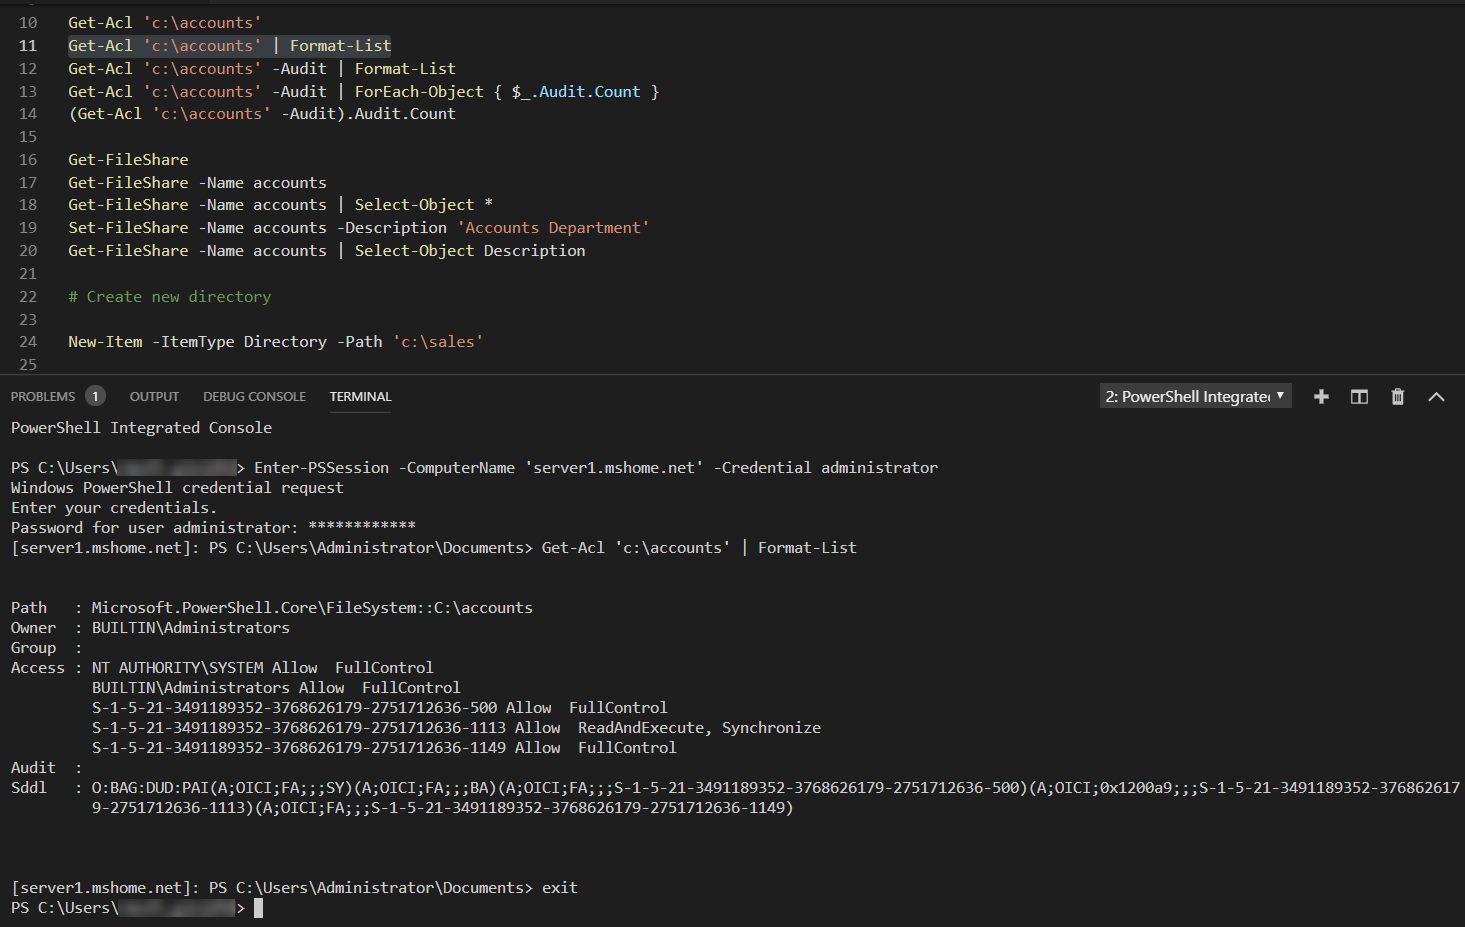
Task: Switch to the DEBUG CONSOLE tab
Action: [x=254, y=397]
